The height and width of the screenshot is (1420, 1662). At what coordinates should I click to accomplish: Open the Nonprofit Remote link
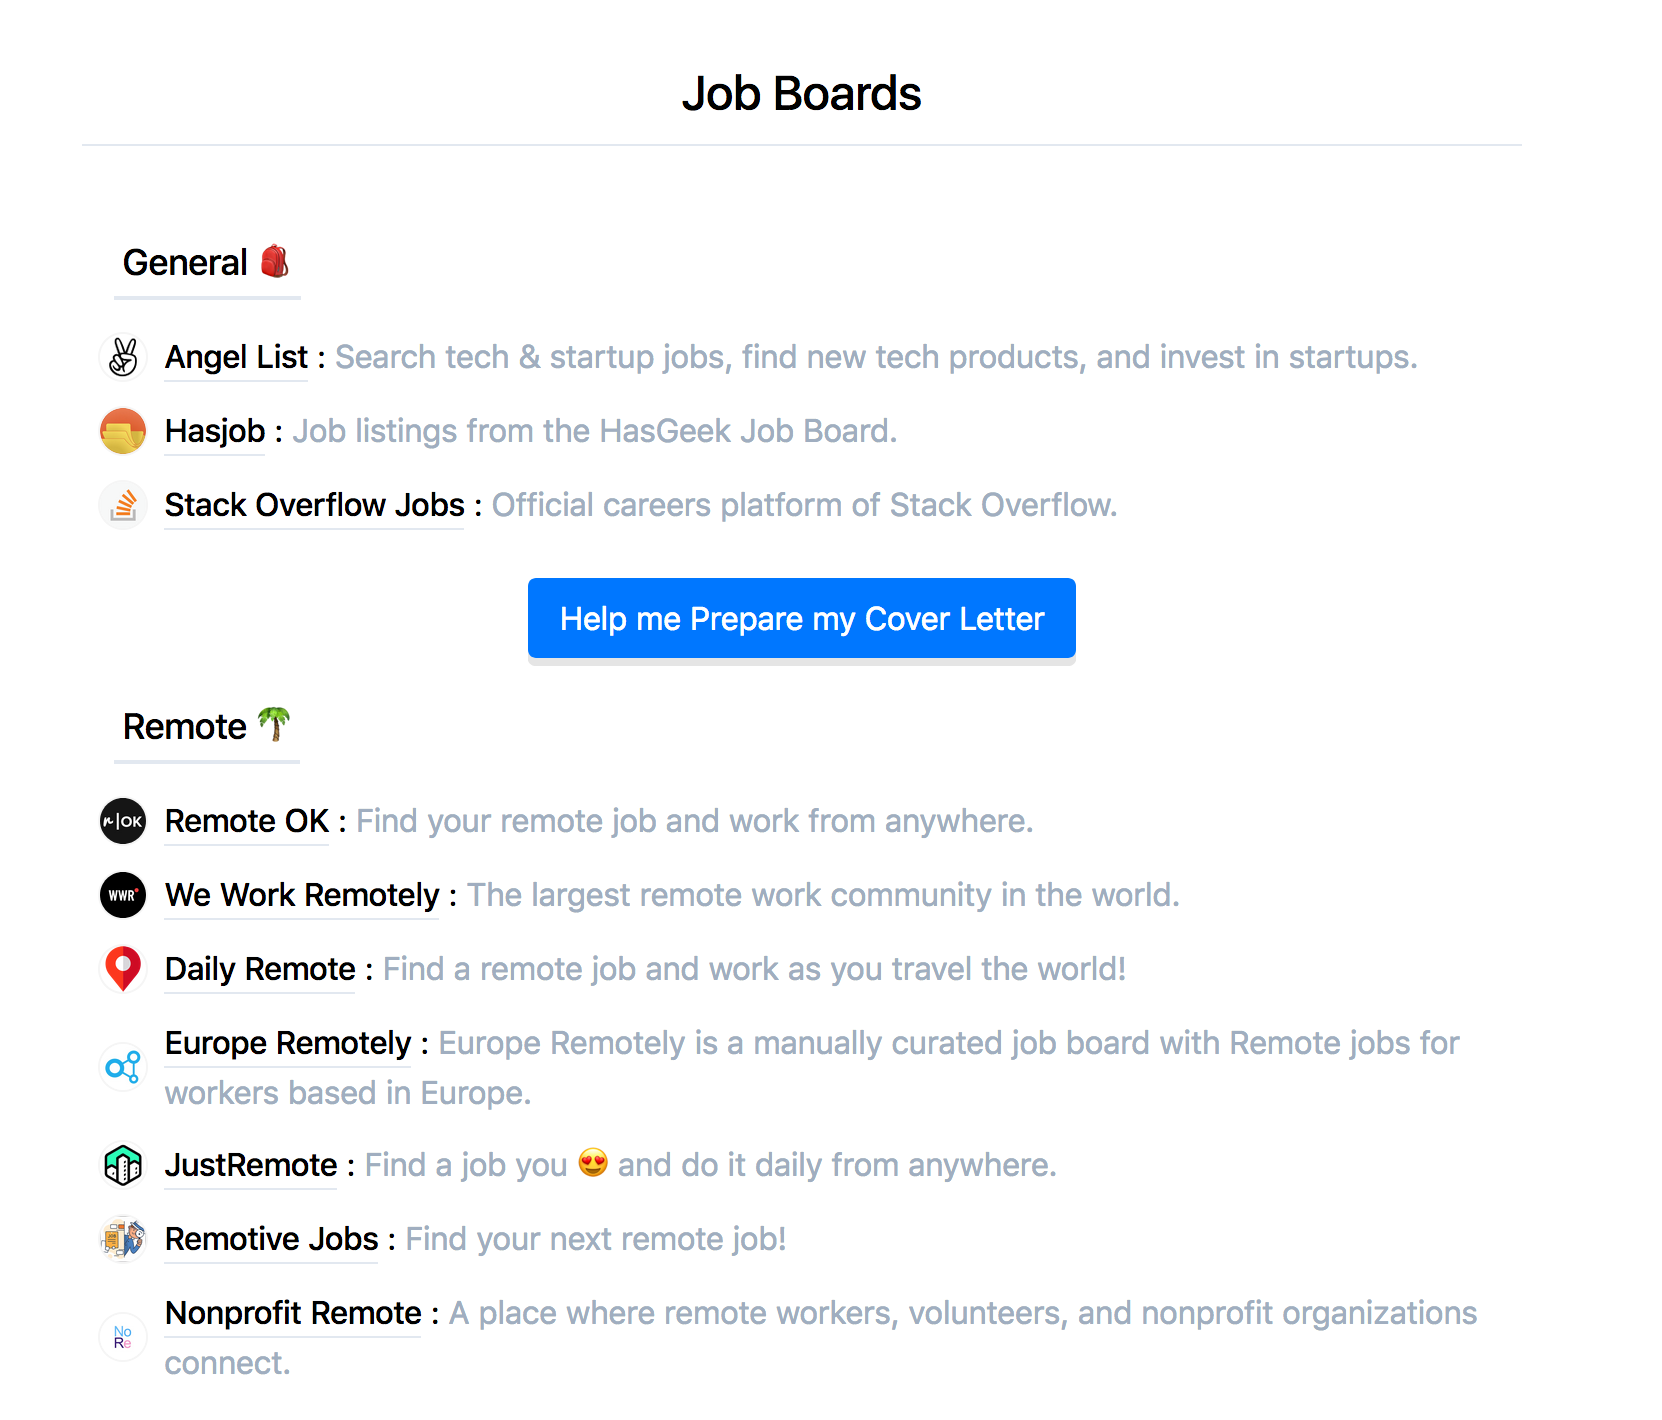(x=292, y=1313)
